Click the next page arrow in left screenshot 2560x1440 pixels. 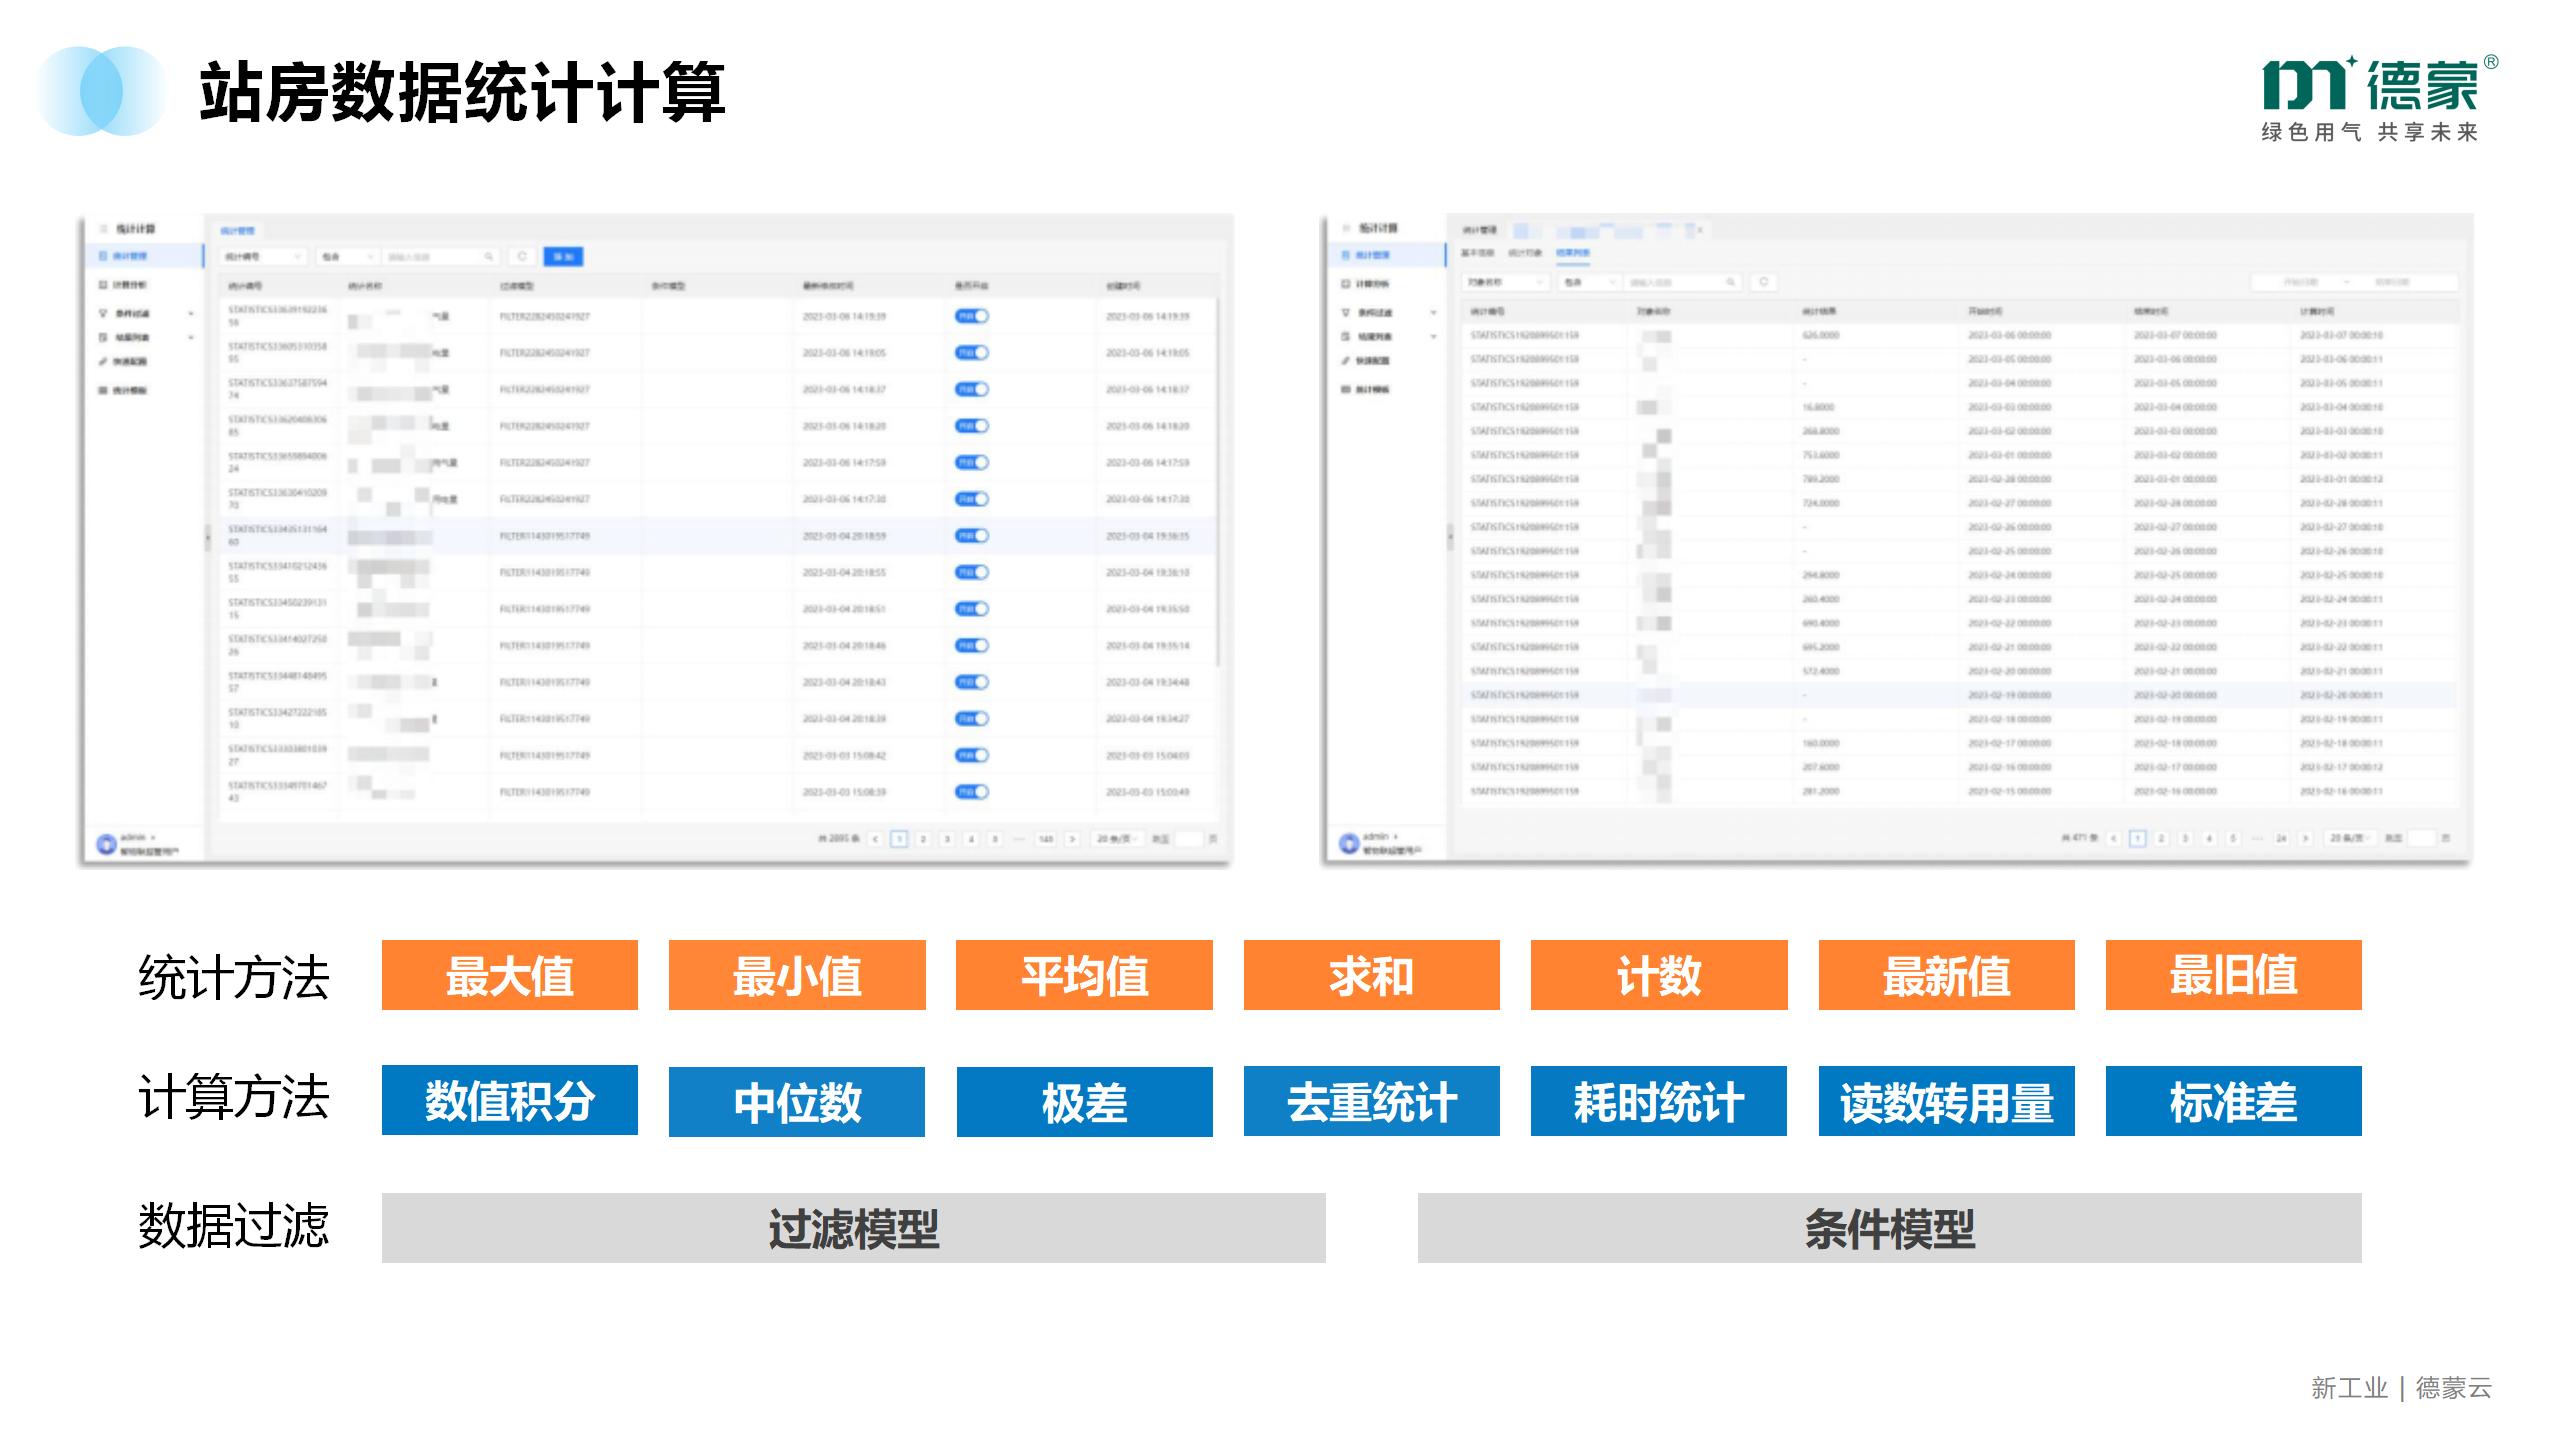click(x=1072, y=839)
